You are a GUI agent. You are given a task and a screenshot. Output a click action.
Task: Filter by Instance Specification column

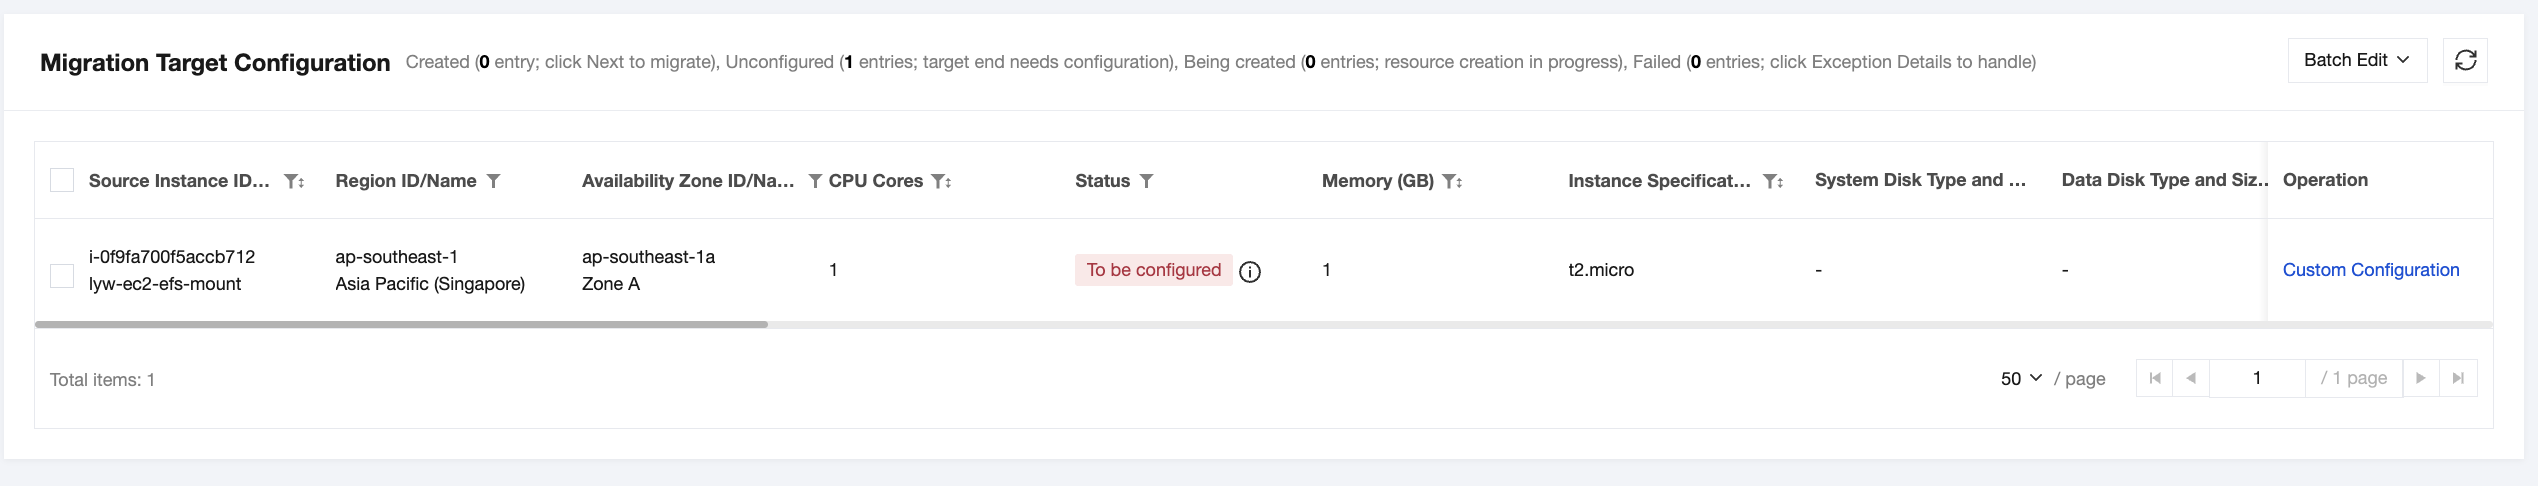coord(1772,181)
